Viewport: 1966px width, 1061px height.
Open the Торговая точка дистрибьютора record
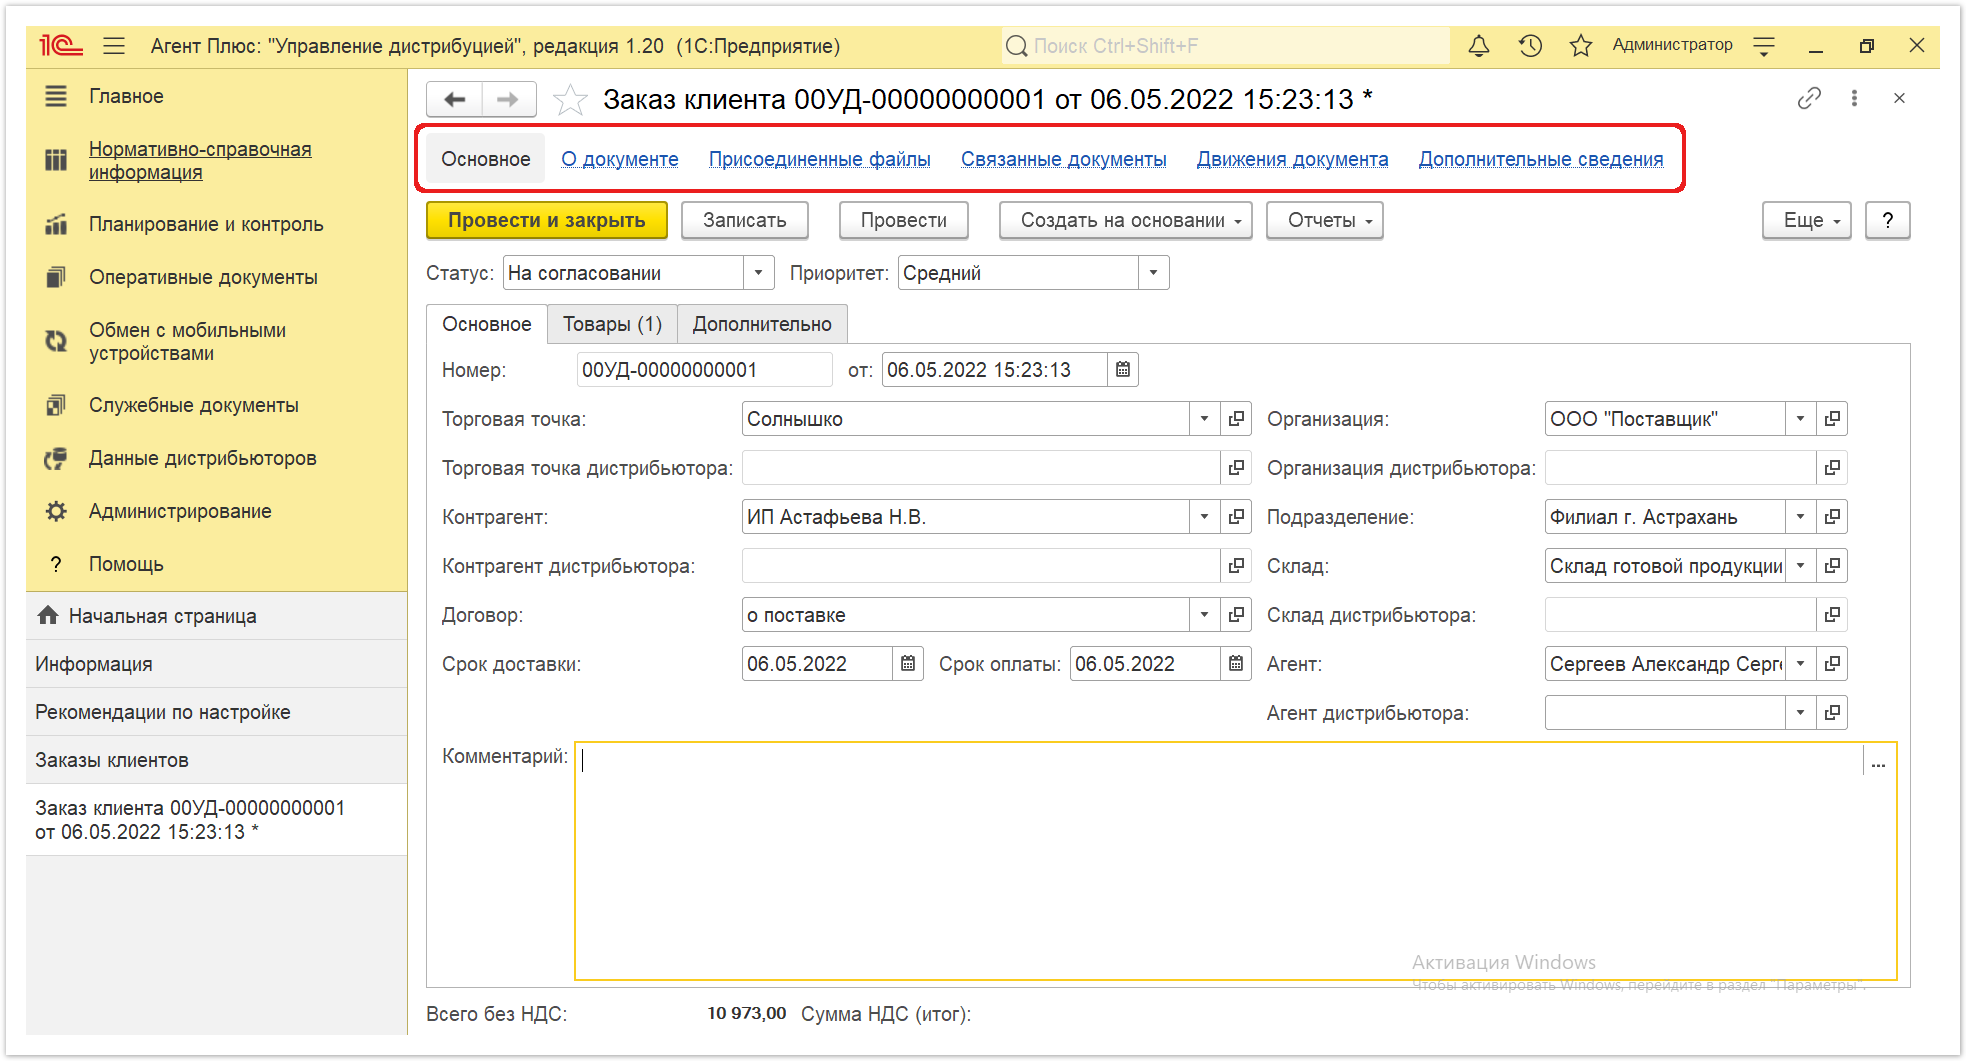click(x=1236, y=468)
